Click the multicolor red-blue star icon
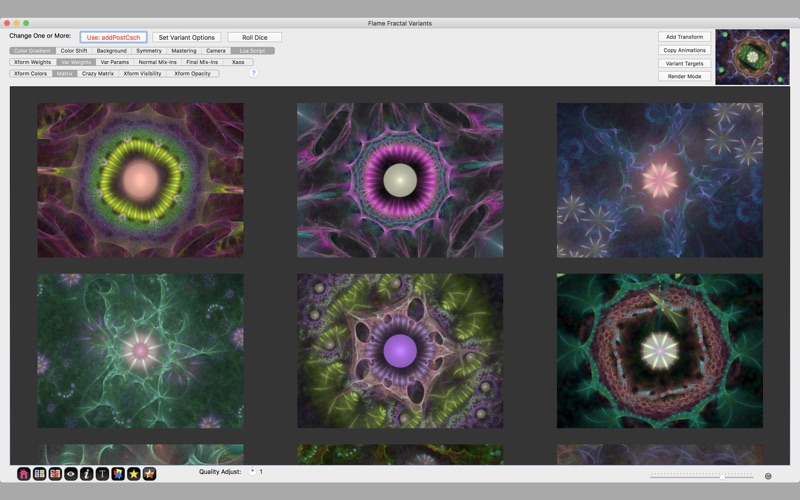800x500 pixels. click(x=118, y=474)
